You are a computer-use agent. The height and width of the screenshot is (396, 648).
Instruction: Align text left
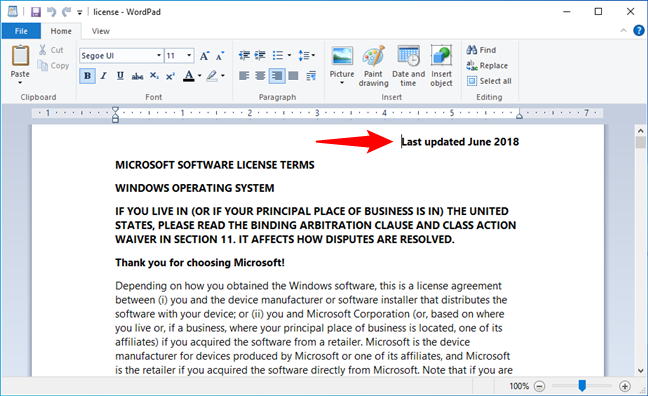(244, 76)
